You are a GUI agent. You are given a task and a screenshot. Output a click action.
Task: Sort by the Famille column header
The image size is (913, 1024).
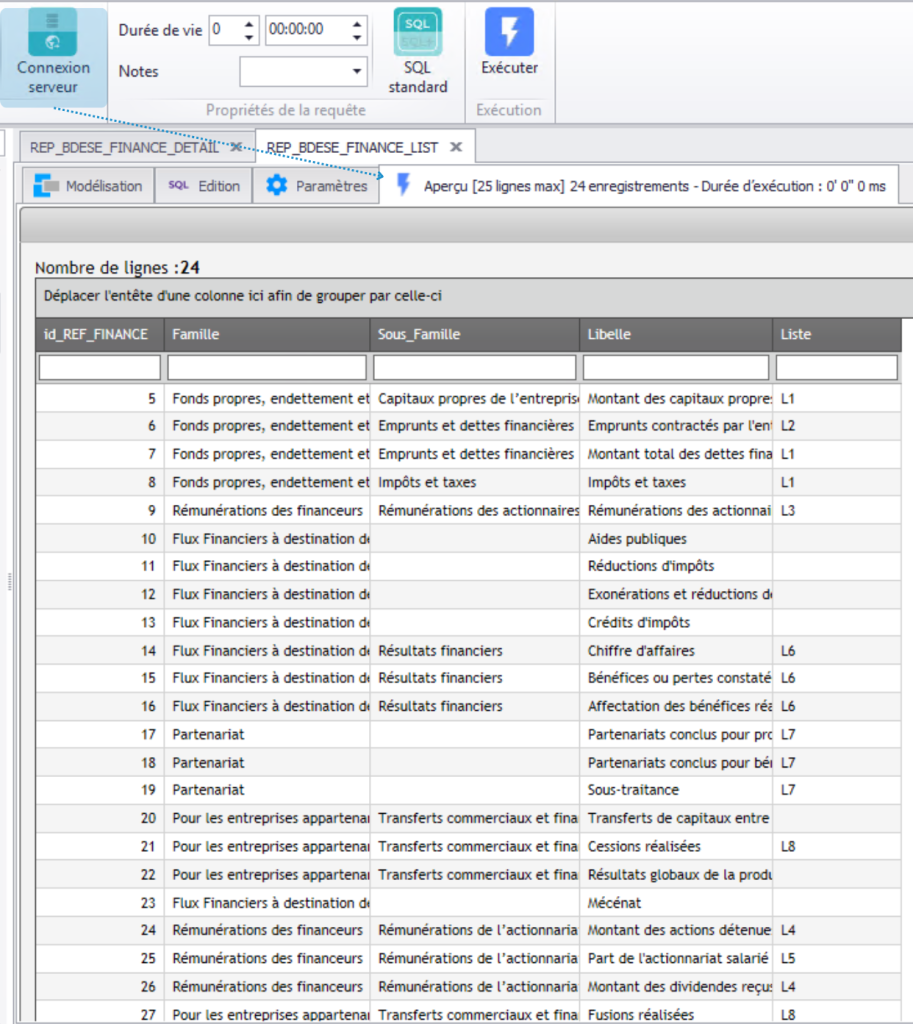(x=267, y=334)
